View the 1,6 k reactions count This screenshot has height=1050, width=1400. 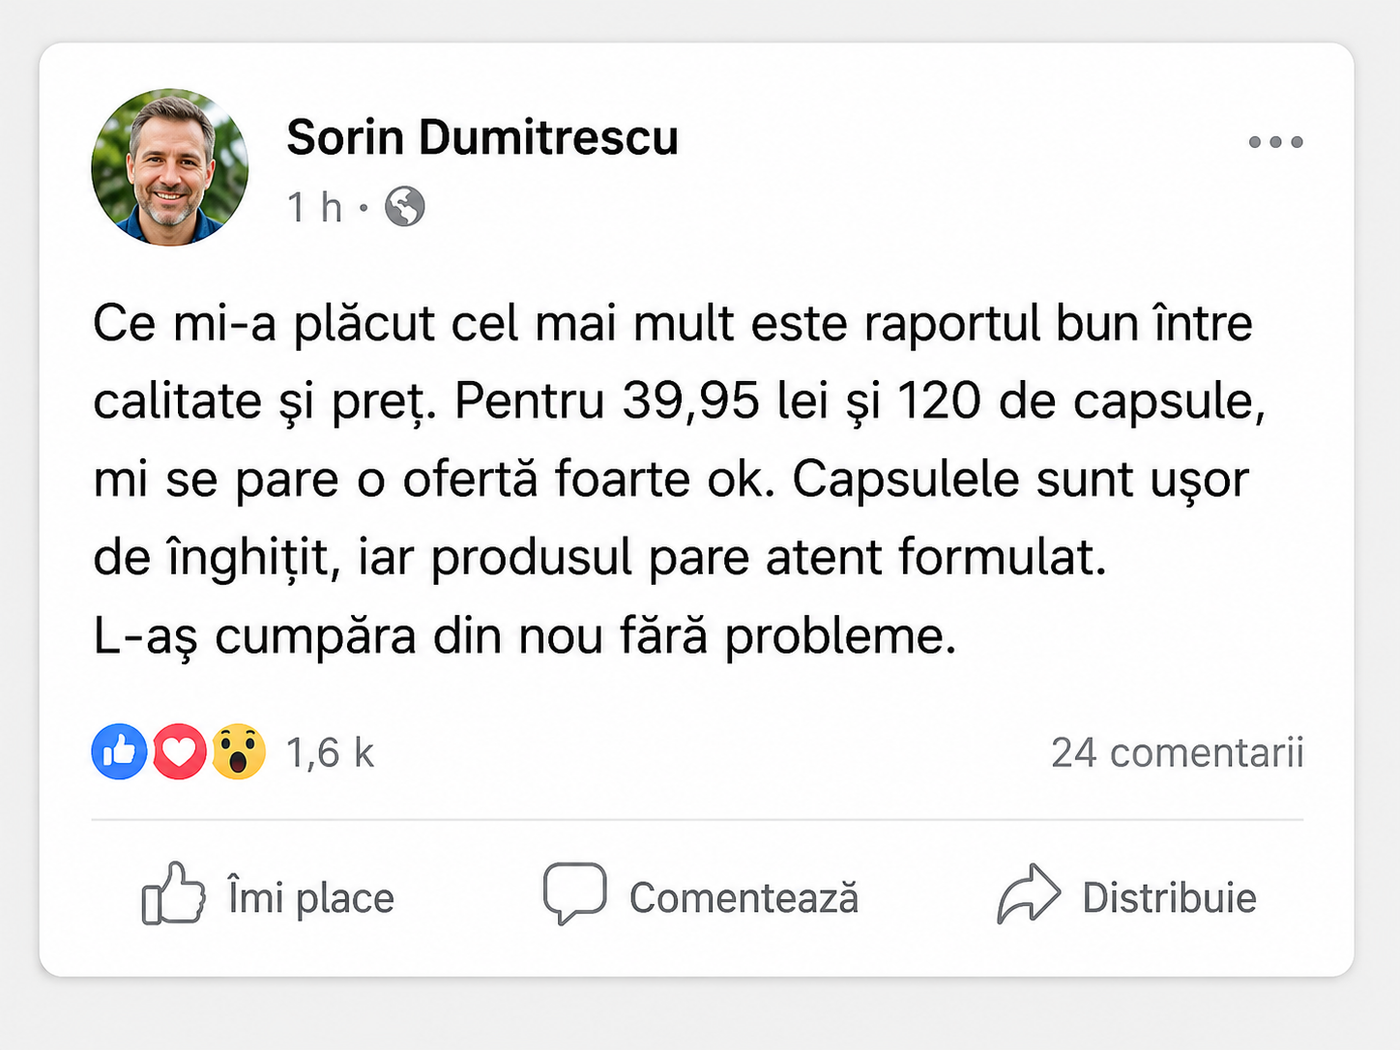pos(330,753)
